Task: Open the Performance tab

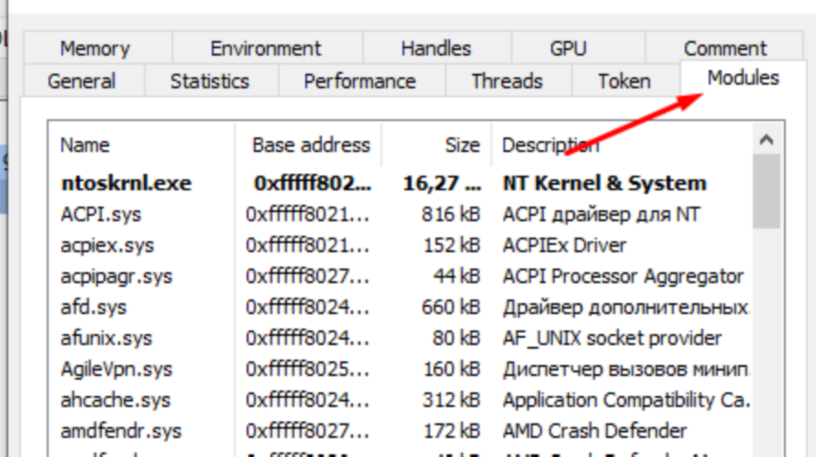Action: tap(359, 82)
